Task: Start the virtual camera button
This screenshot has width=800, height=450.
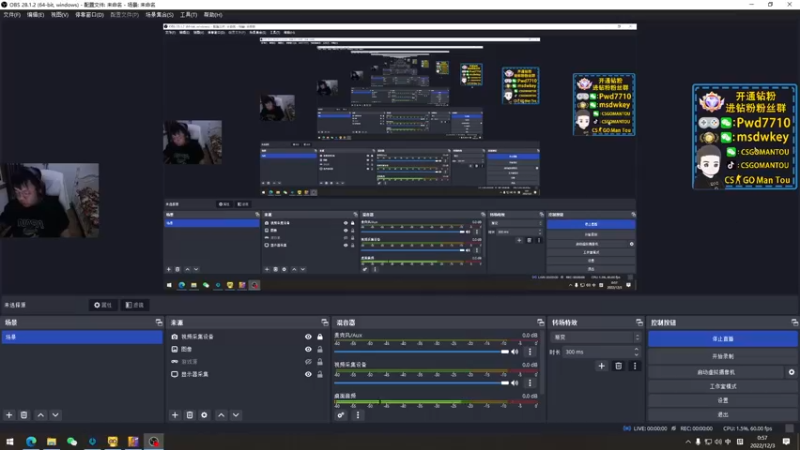Action: [x=716, y=372]
